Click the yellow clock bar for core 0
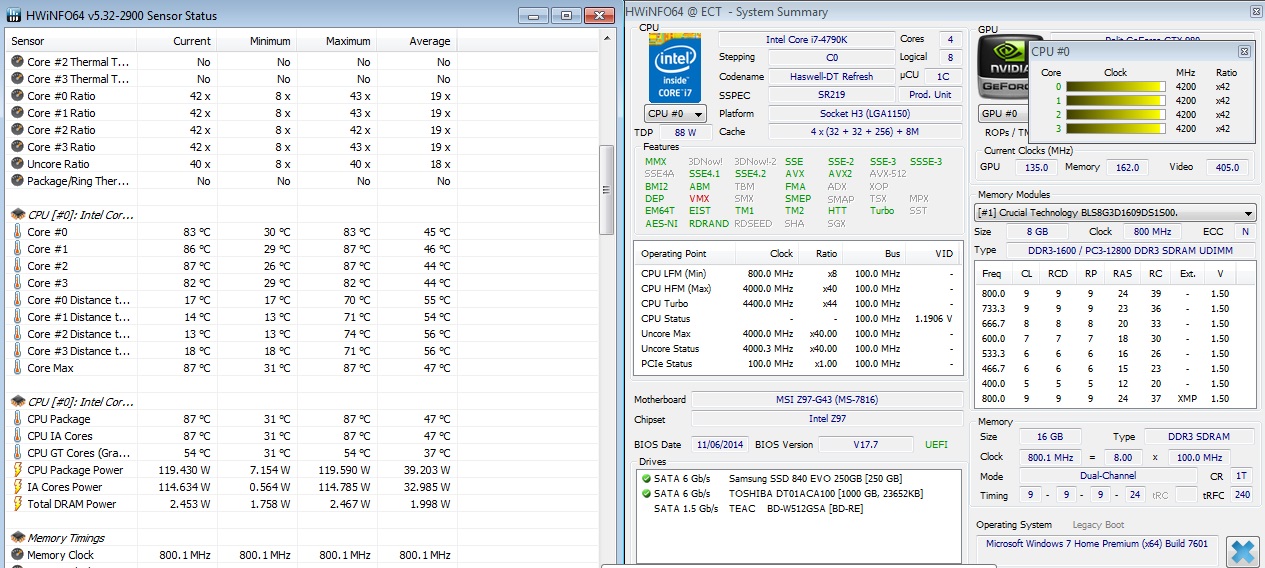The height and width of the screenshot is (568, 1265). pos(1116,87)
